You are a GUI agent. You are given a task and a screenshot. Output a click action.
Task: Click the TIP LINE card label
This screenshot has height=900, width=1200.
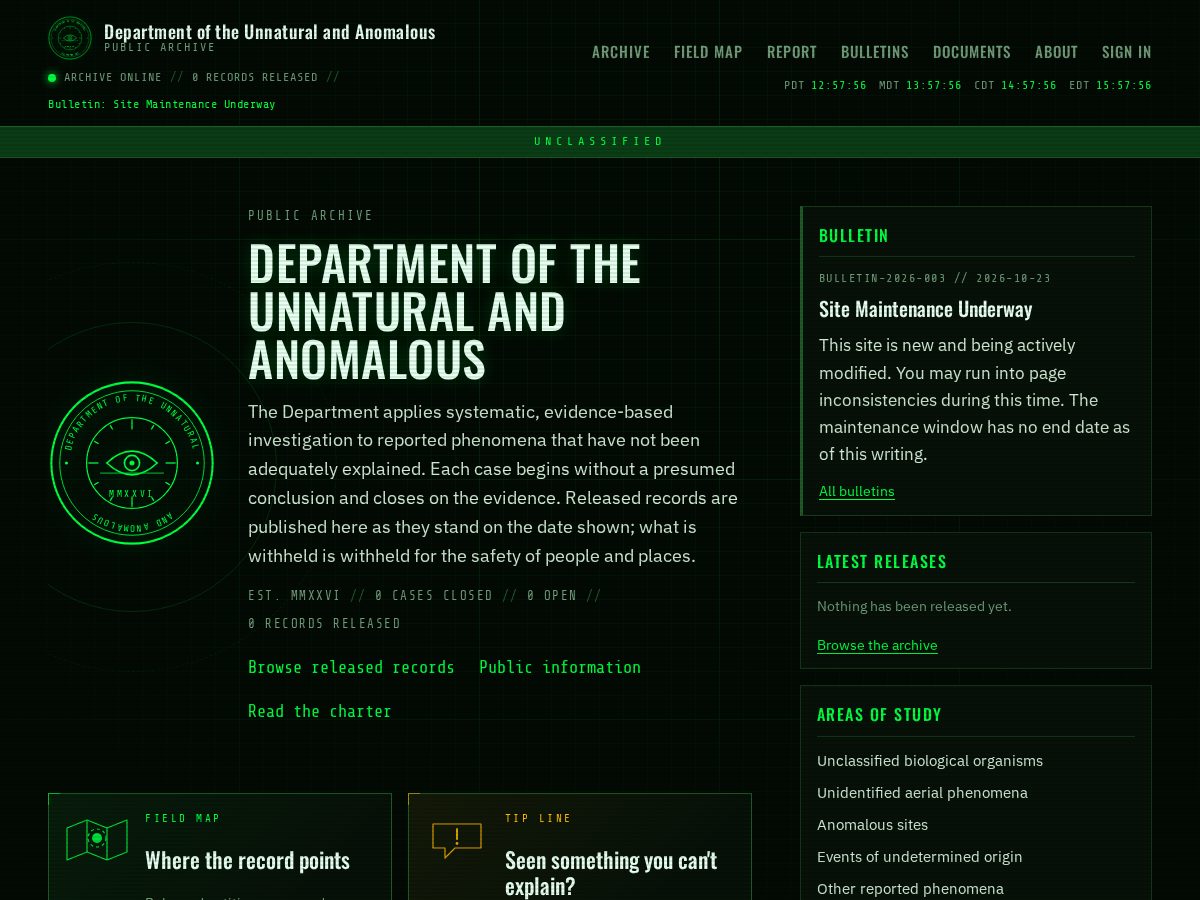click(538, 818)
